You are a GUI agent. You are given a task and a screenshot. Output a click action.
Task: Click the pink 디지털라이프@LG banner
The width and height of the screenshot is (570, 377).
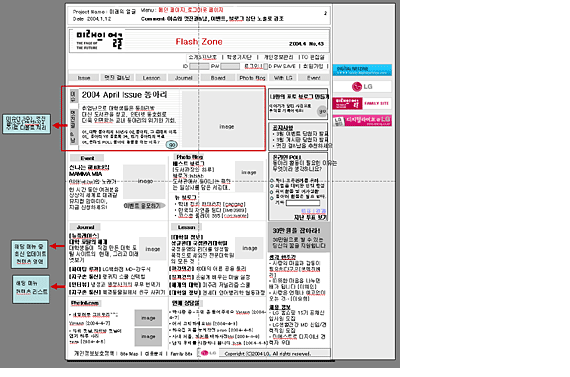362,121
